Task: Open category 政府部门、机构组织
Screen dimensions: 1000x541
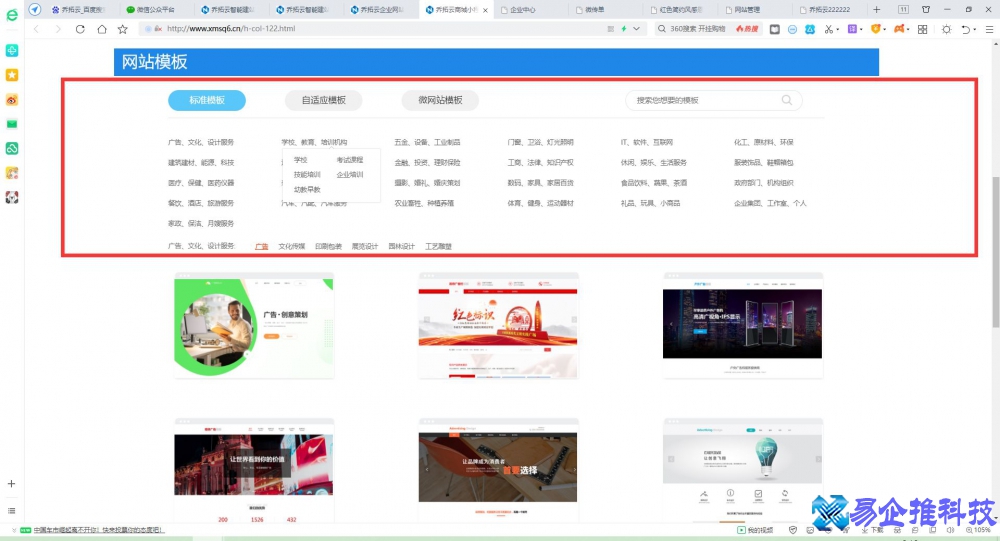Action: (763, 182)
